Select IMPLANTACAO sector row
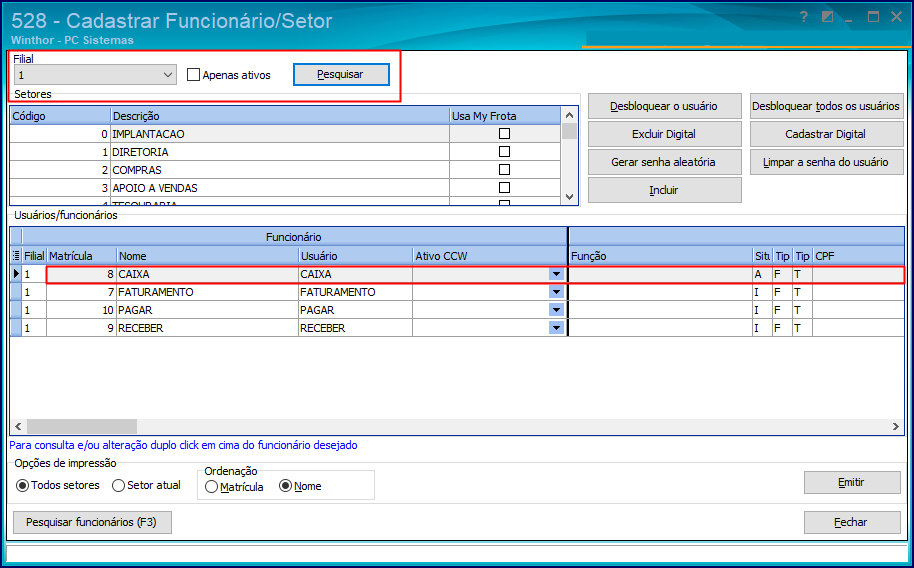Screen dimensions: 914x568 click(x=285, y=134)
